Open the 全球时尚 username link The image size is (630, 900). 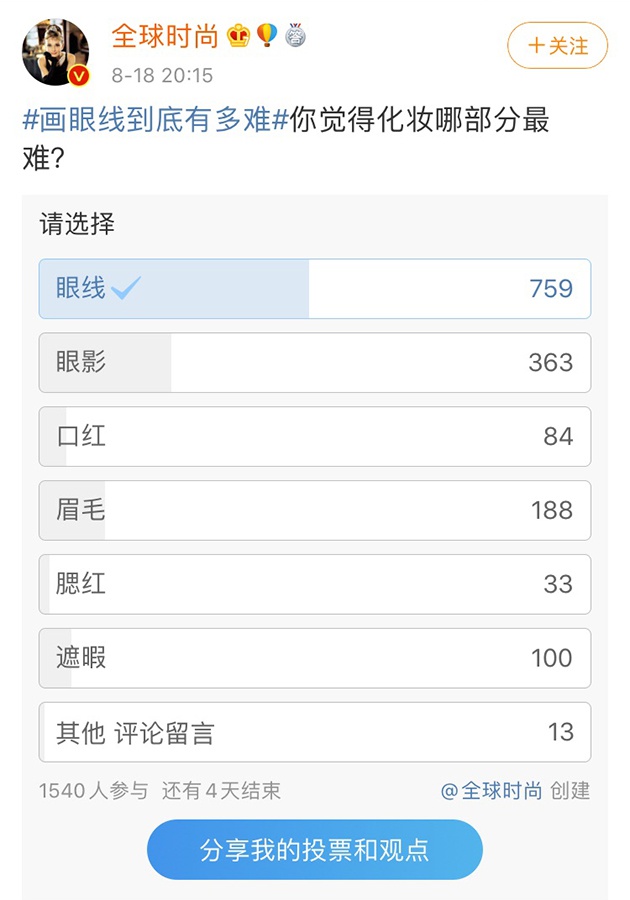[164, 37]
